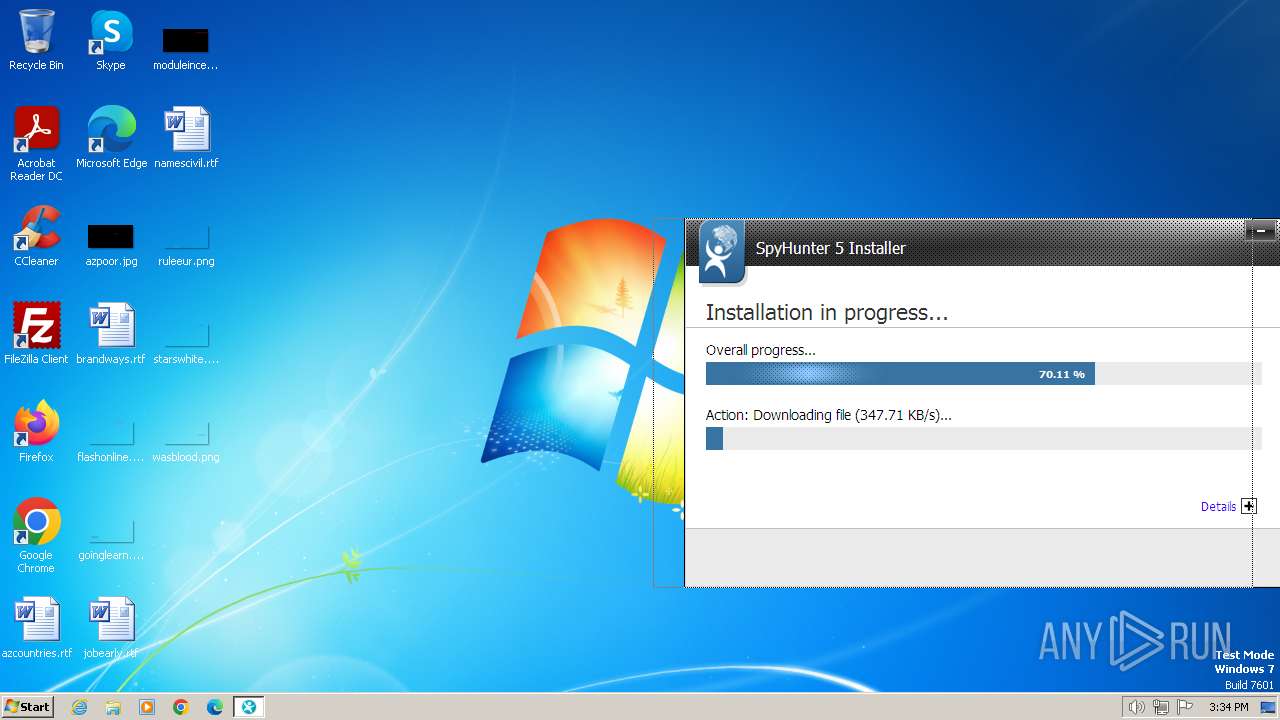Click the overall progress bar at 70.11 %

pyautogui.click(x=984, y=374)
